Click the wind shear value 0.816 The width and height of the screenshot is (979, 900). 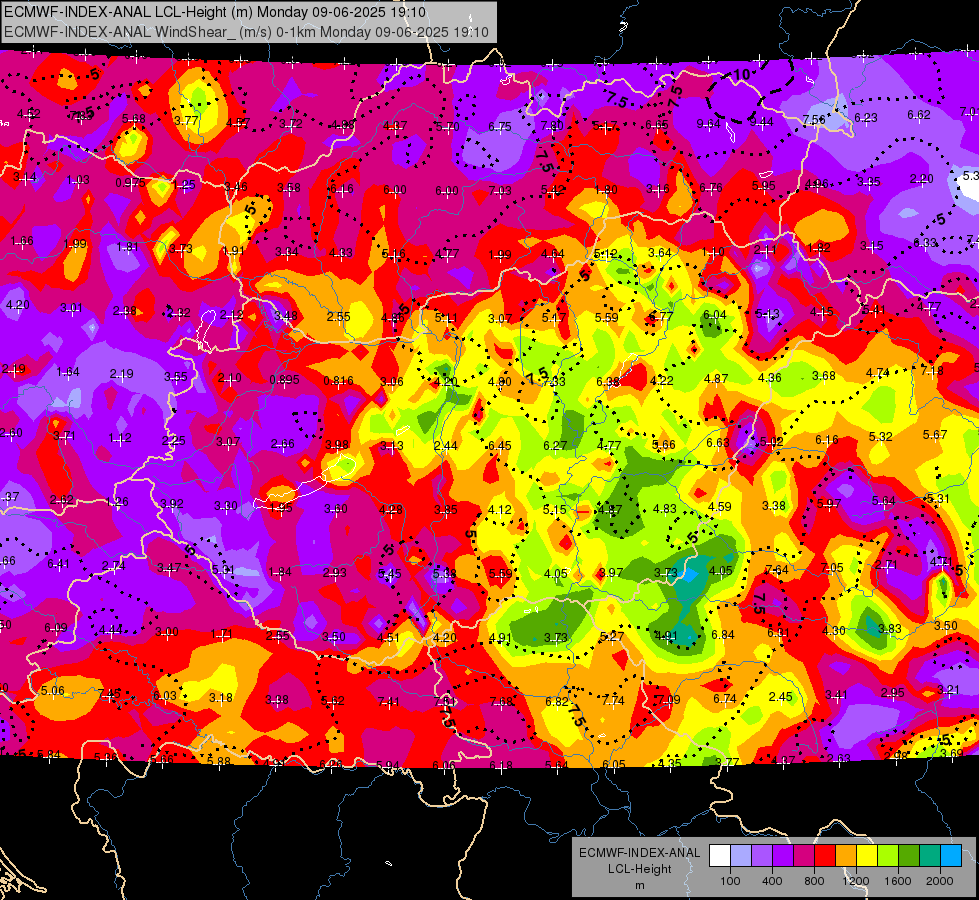[338, 380]
